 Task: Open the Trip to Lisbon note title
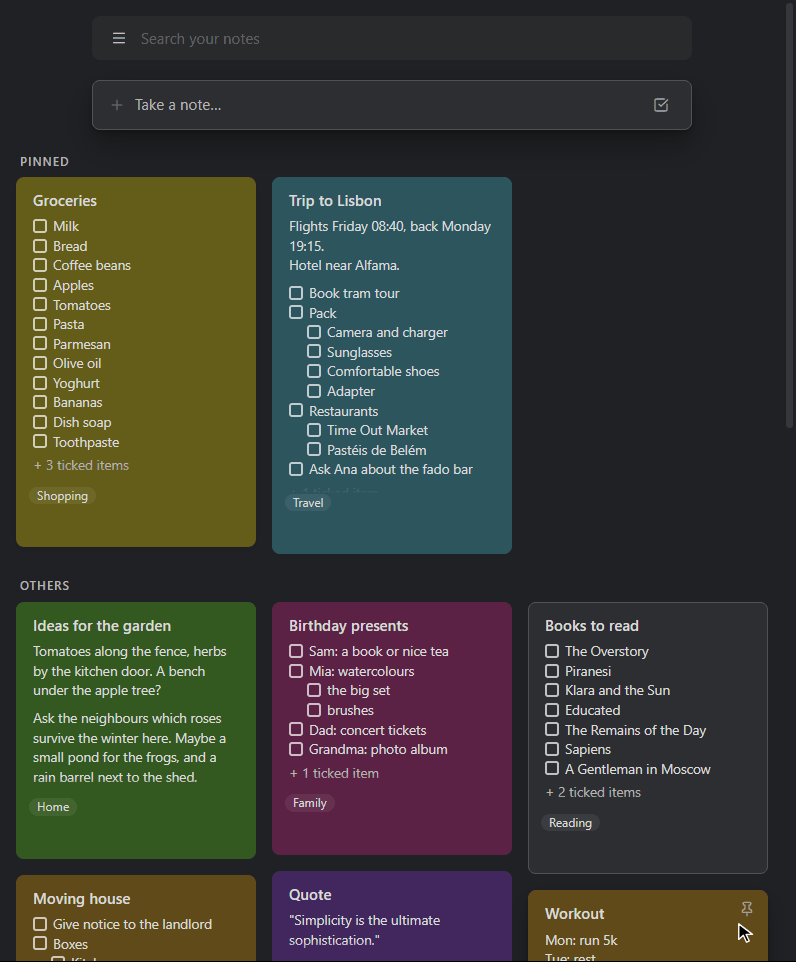point(335,201)
